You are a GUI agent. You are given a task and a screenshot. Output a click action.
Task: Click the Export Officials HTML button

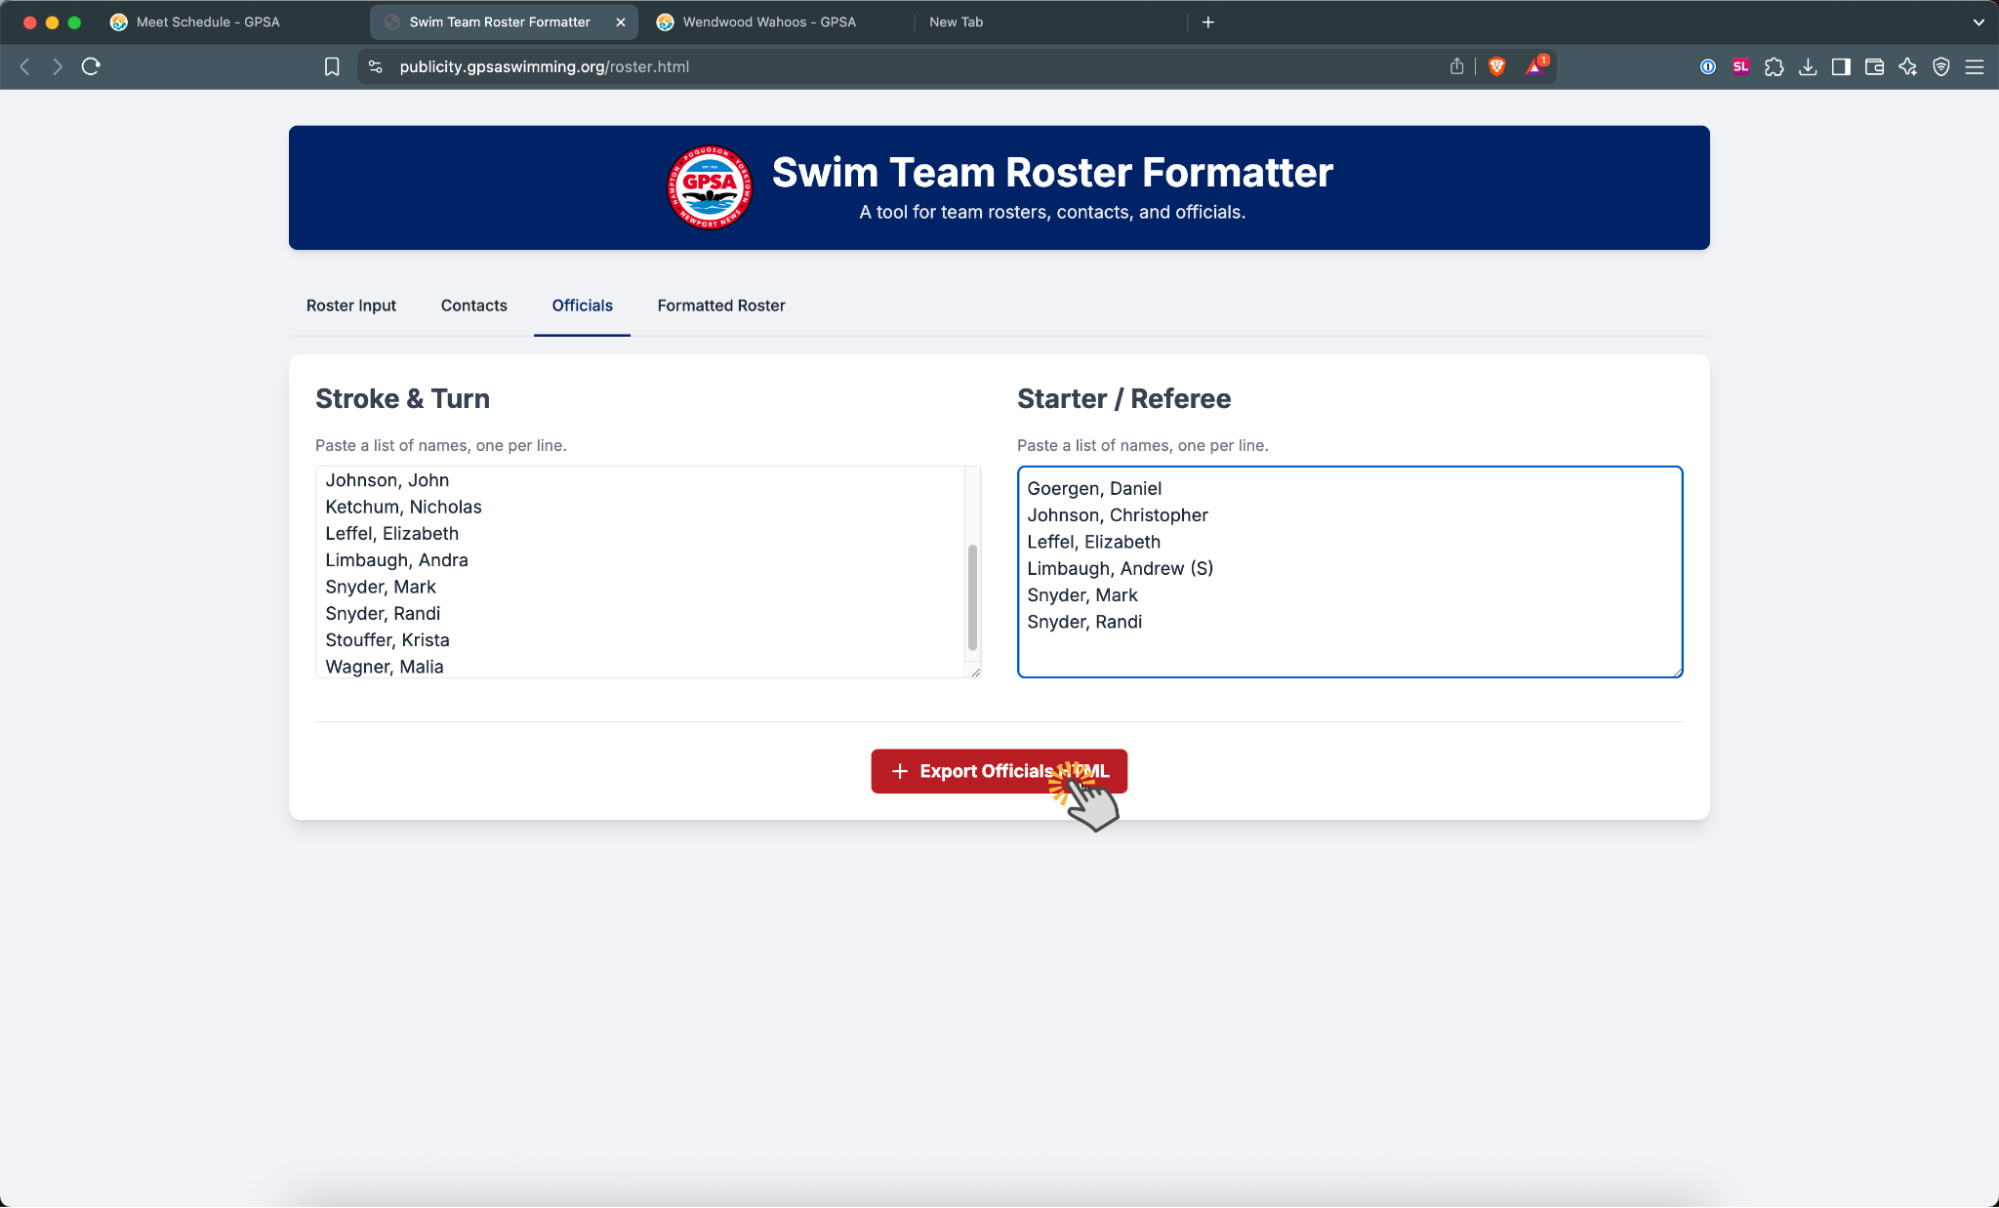998,771
